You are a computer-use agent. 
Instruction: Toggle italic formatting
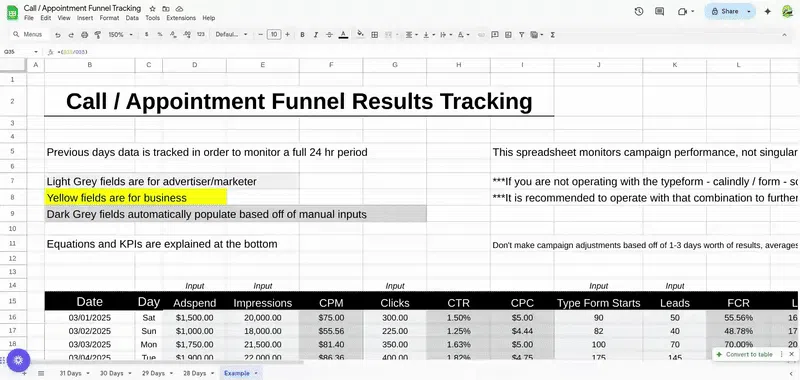point(316,35)
